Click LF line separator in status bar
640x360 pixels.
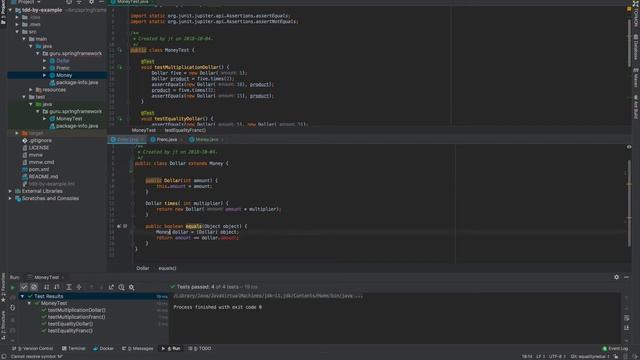click(x=540, y=357)
